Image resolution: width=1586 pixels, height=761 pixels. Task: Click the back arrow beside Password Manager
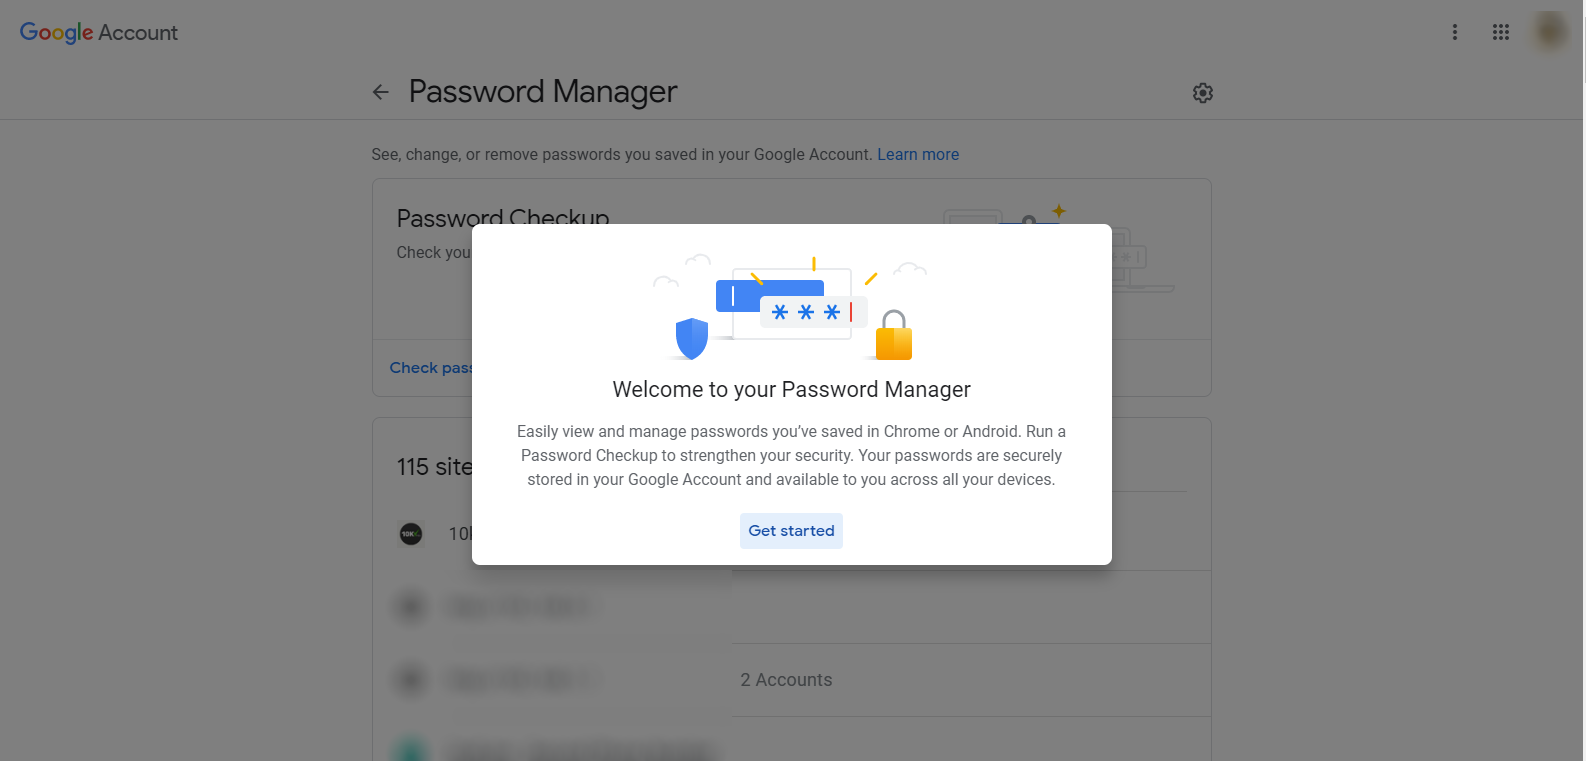381,93
